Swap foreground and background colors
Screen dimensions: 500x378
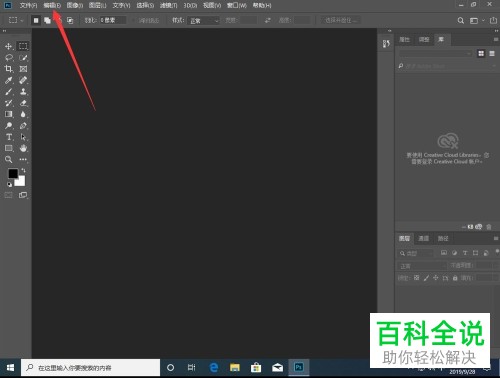pyautogui.click(x=23, y=170)
